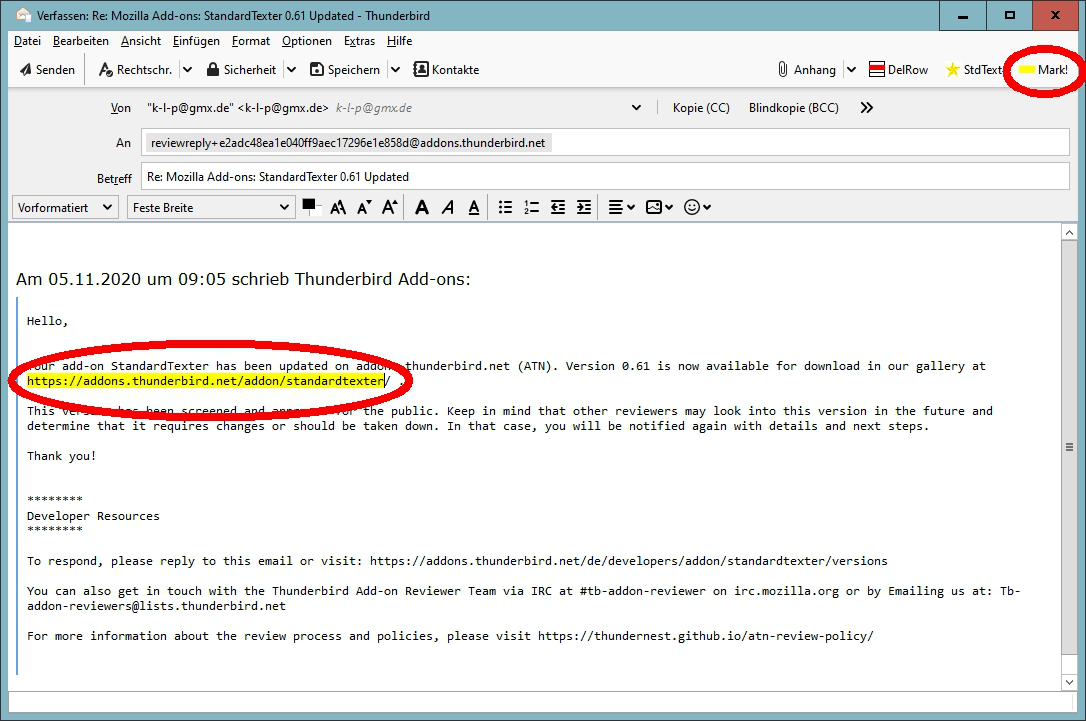
Task: Click the Sicherheit lock button
Action: tap(240, 69)
